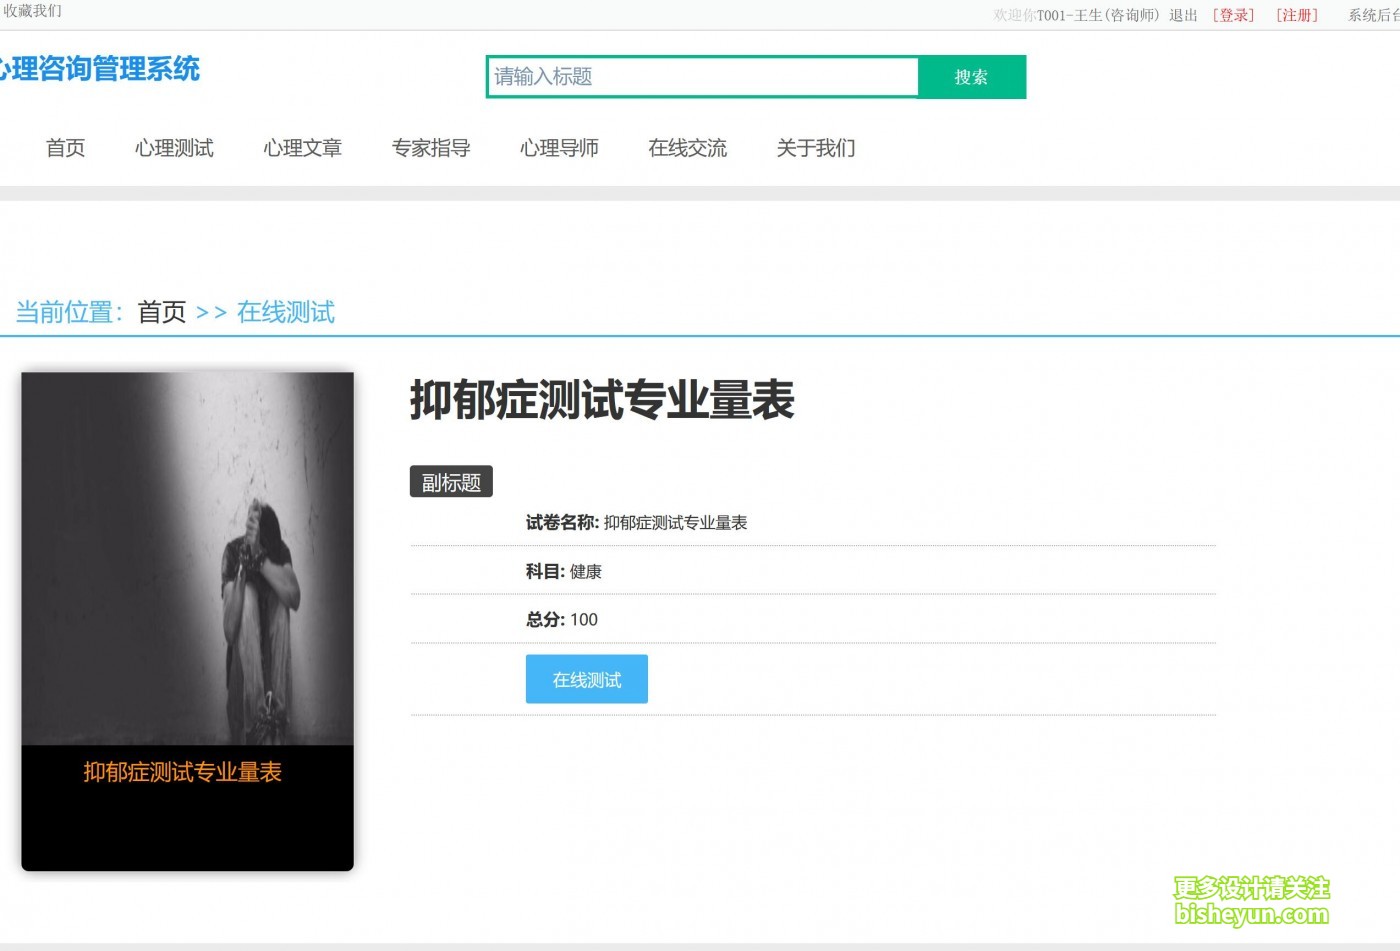Open the 专家指导 menu item
The width and height of the screenshot is (1400, 951).
(431, 148)
